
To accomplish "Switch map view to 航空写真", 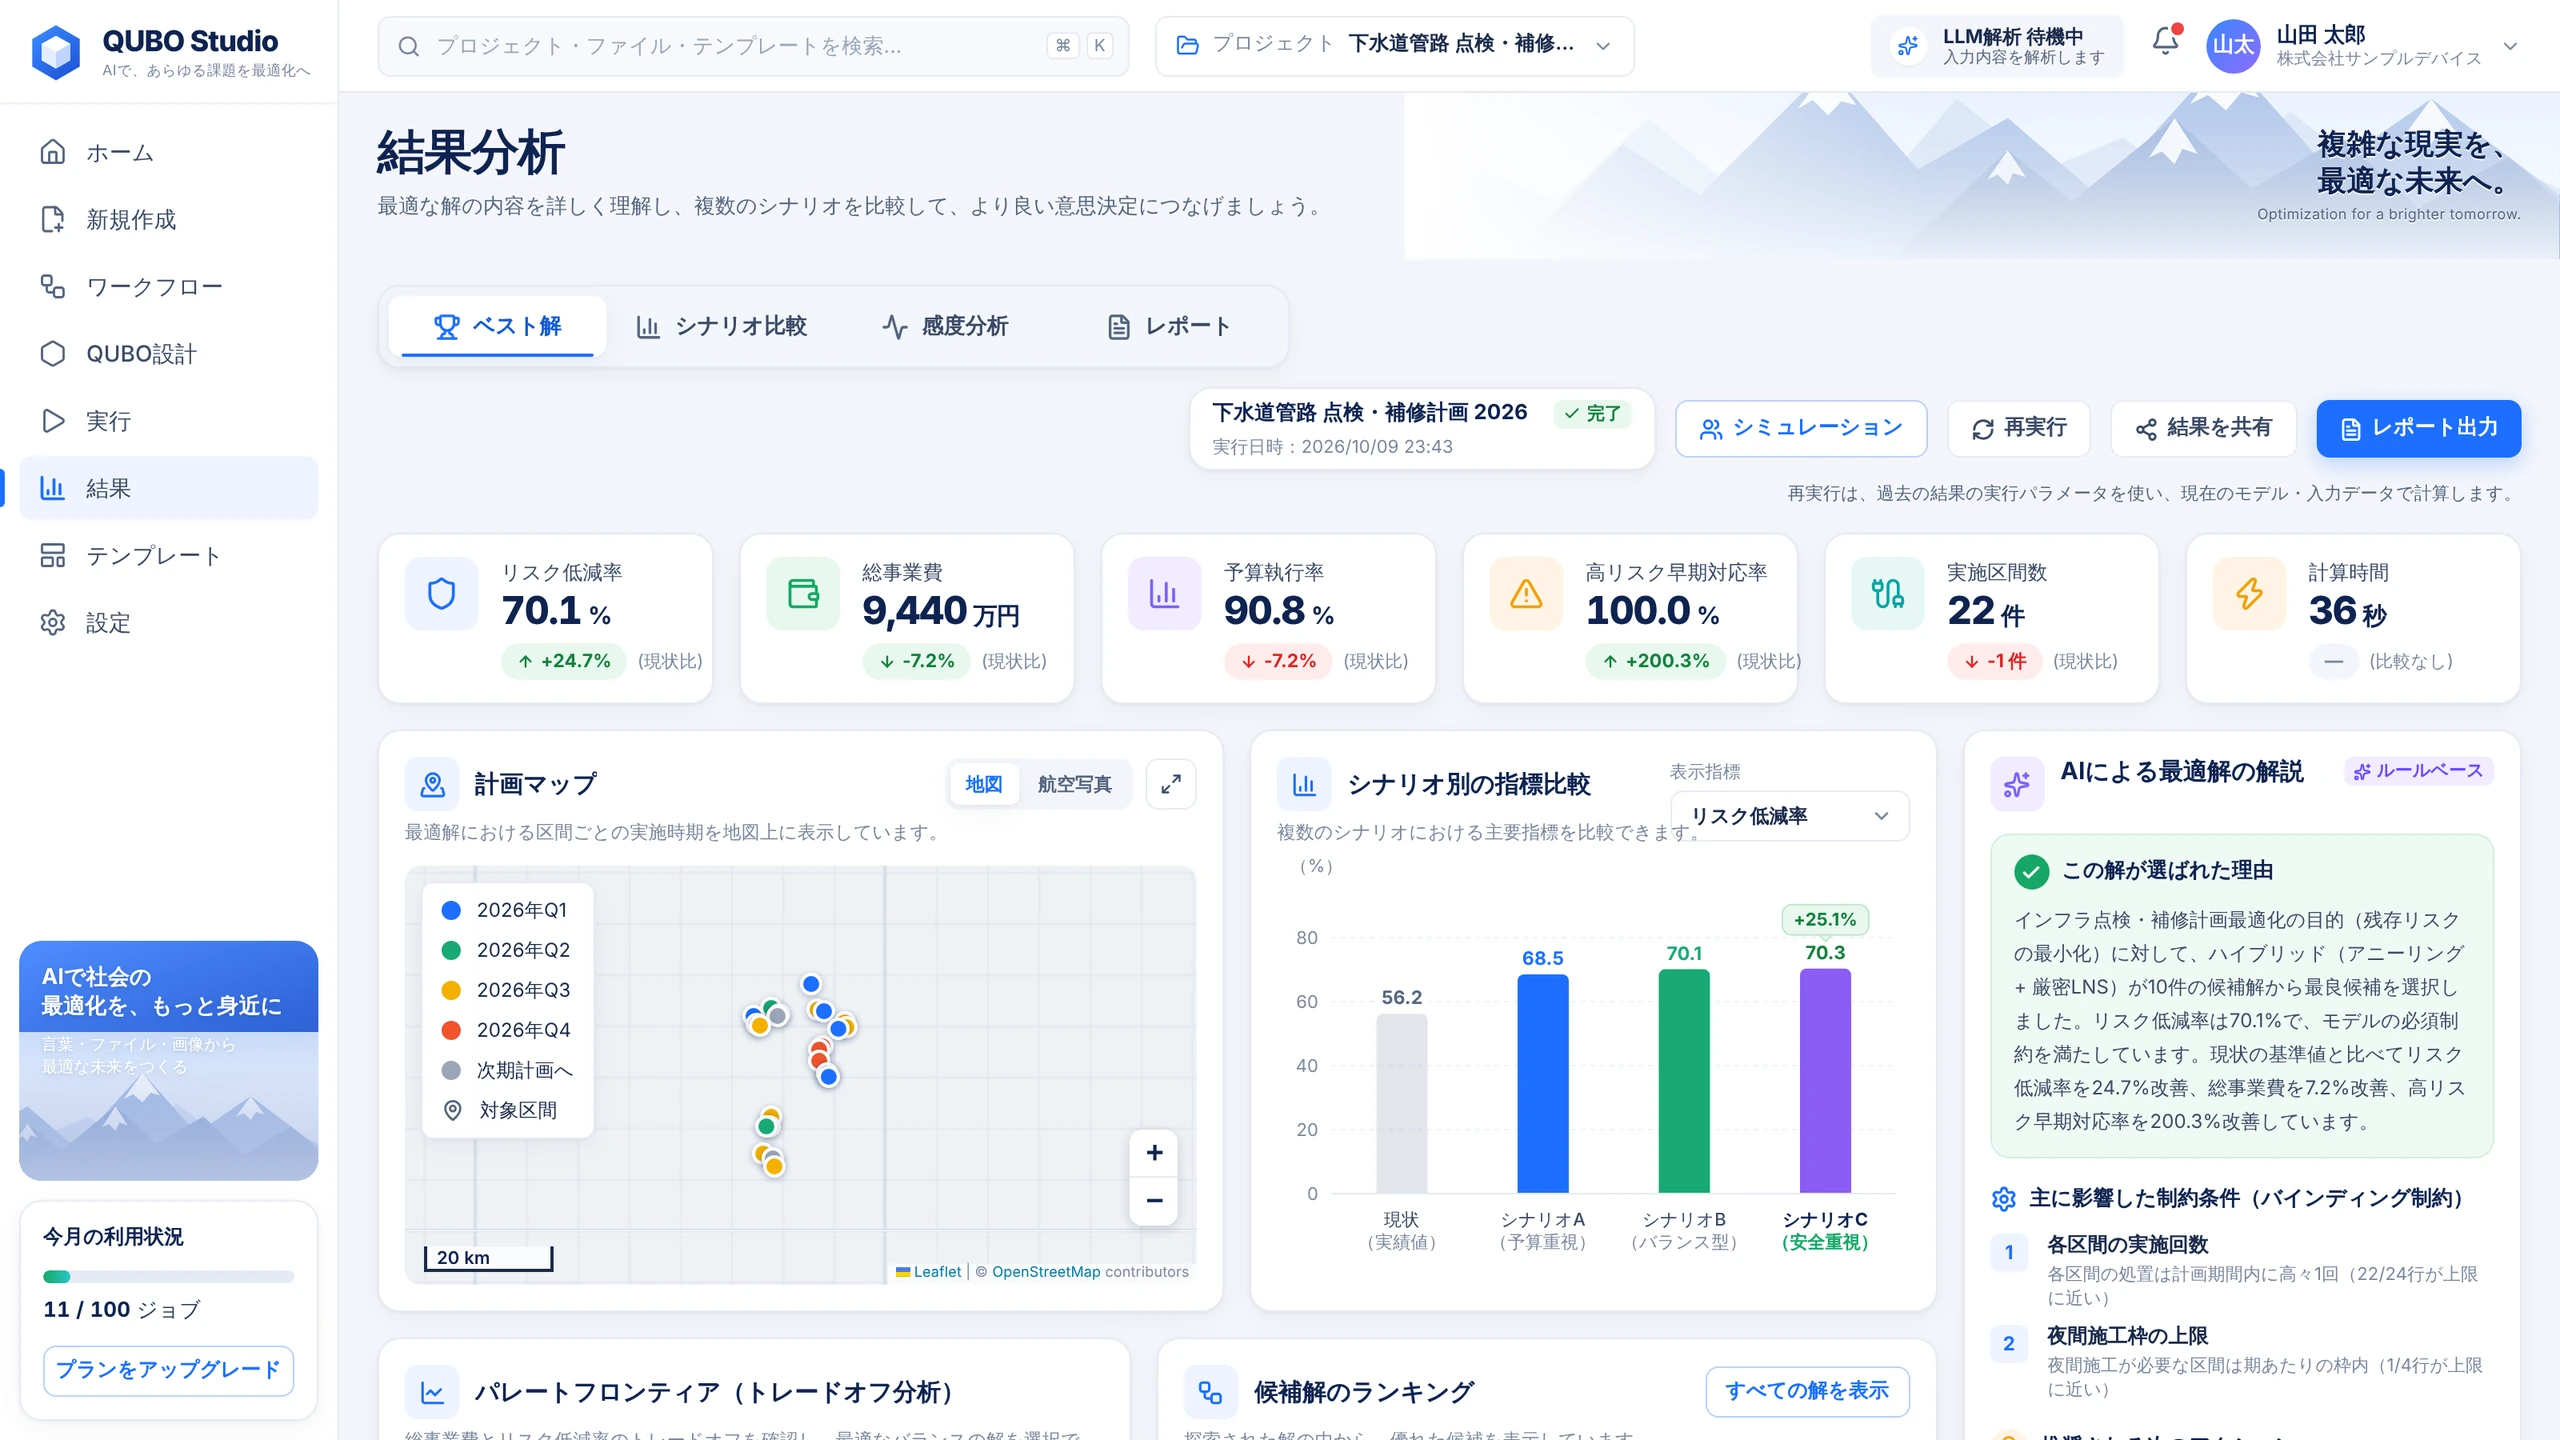I will click(x=1075, y=784).
